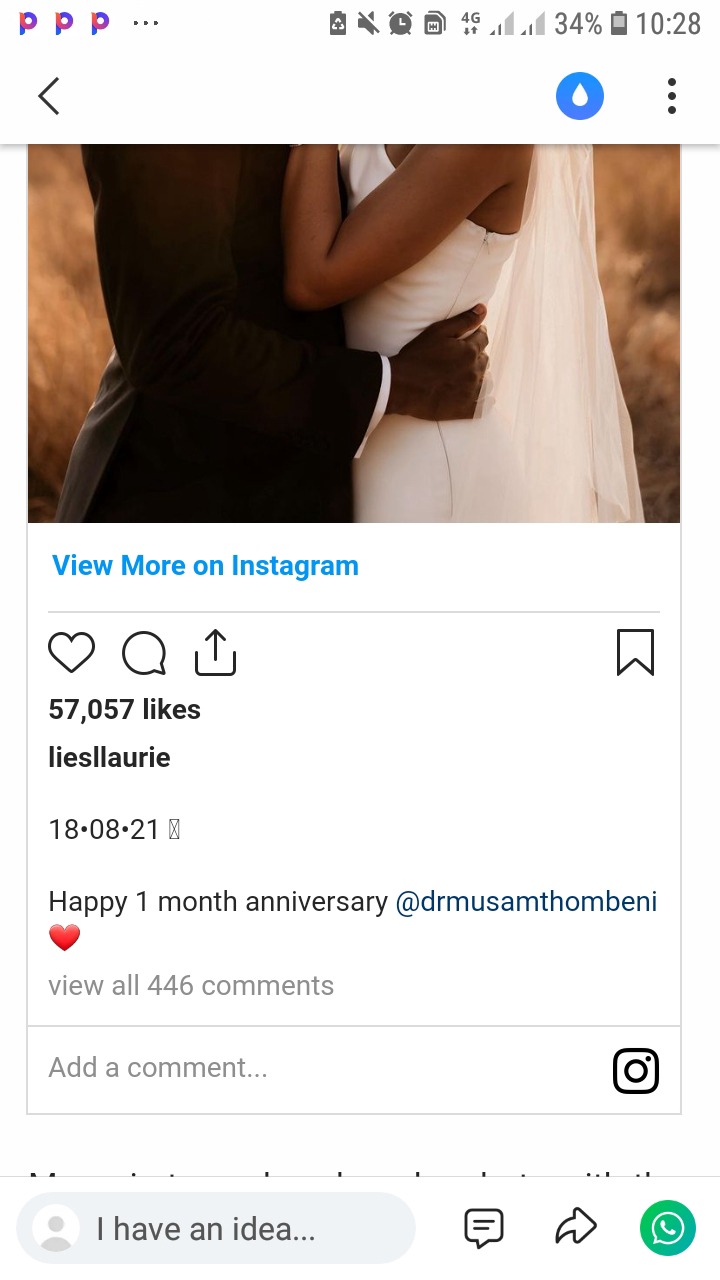The image size is (720, 1280).
Task: Tap the blue water drop icon
Action: pos(580,96)
